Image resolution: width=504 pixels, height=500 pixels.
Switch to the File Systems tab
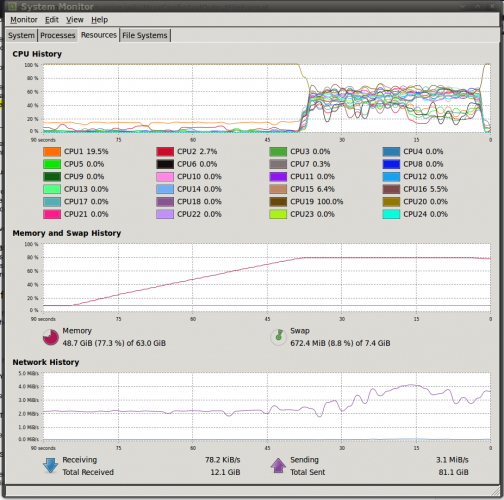(x=145, y=35)
